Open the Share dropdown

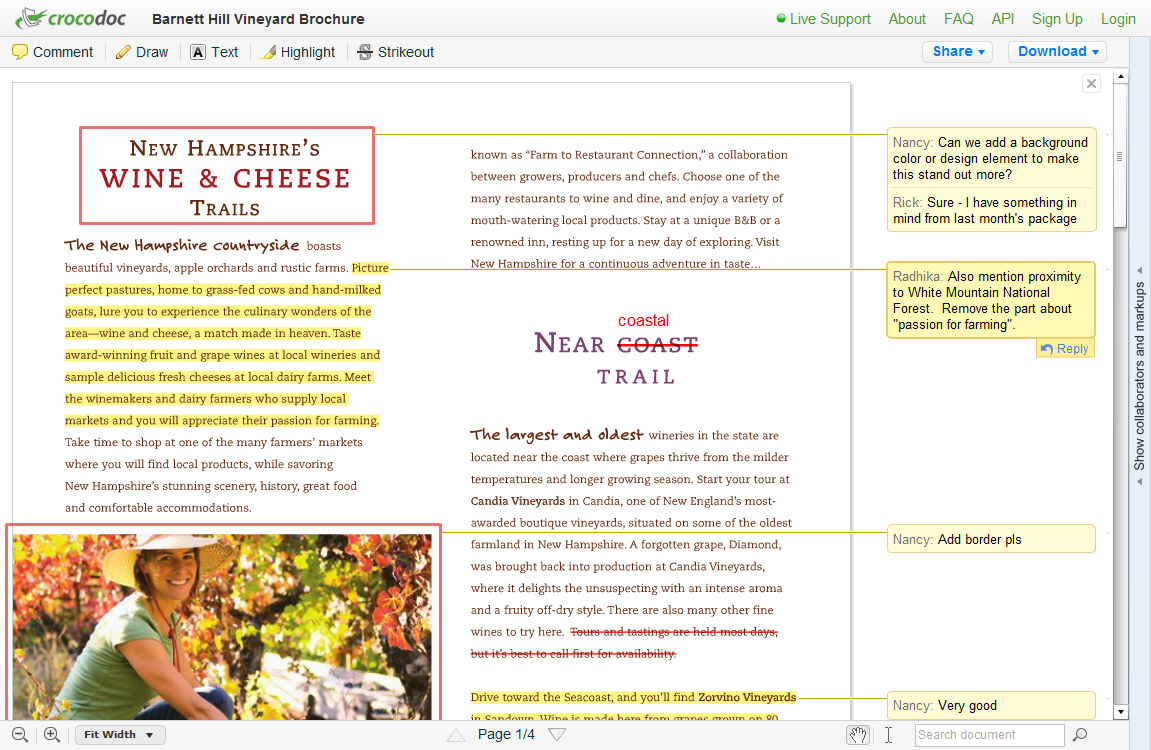coord(958,51)
